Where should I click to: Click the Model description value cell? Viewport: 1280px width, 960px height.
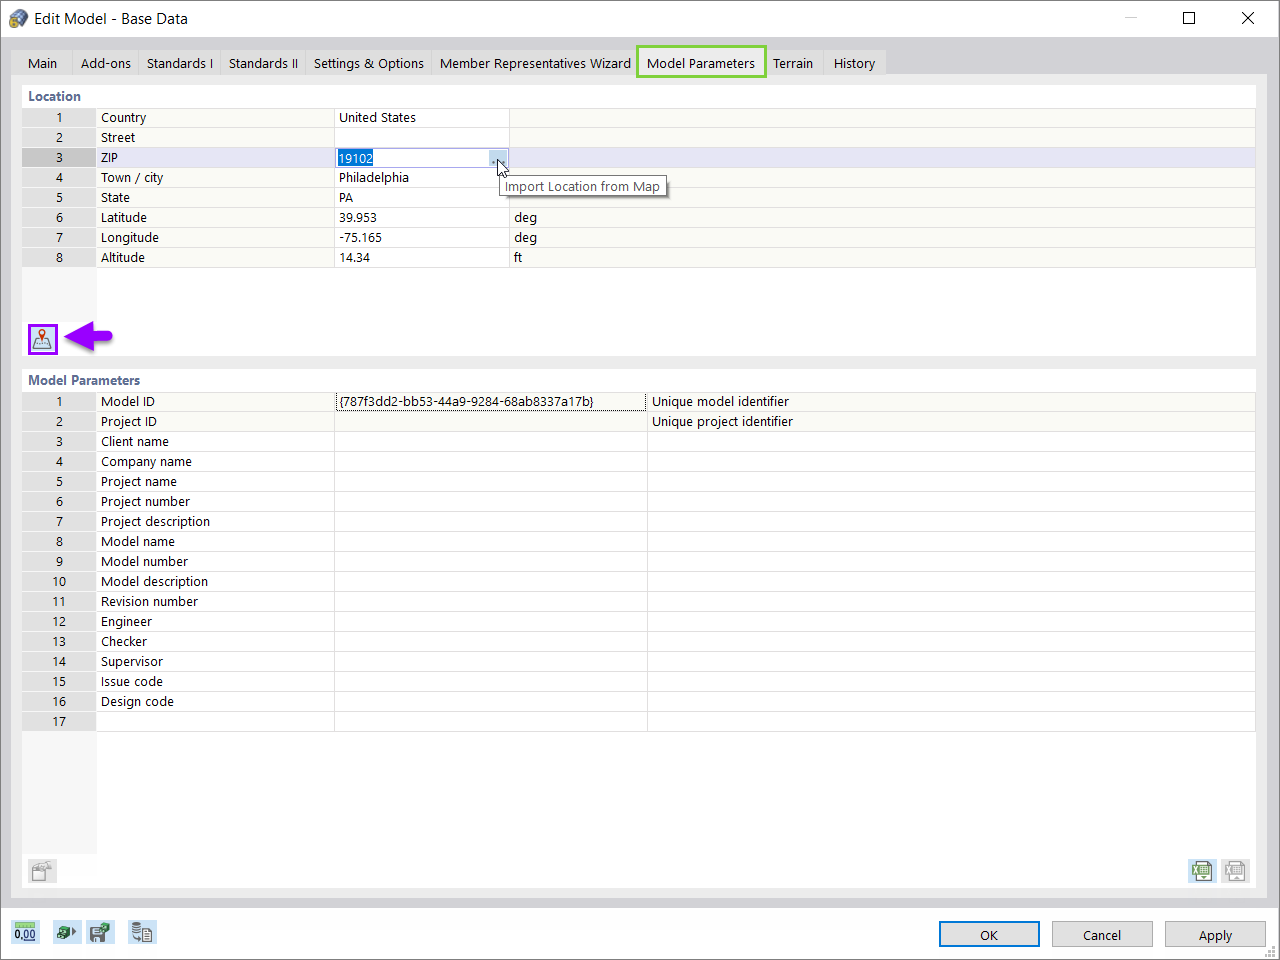tap(491, 582)
